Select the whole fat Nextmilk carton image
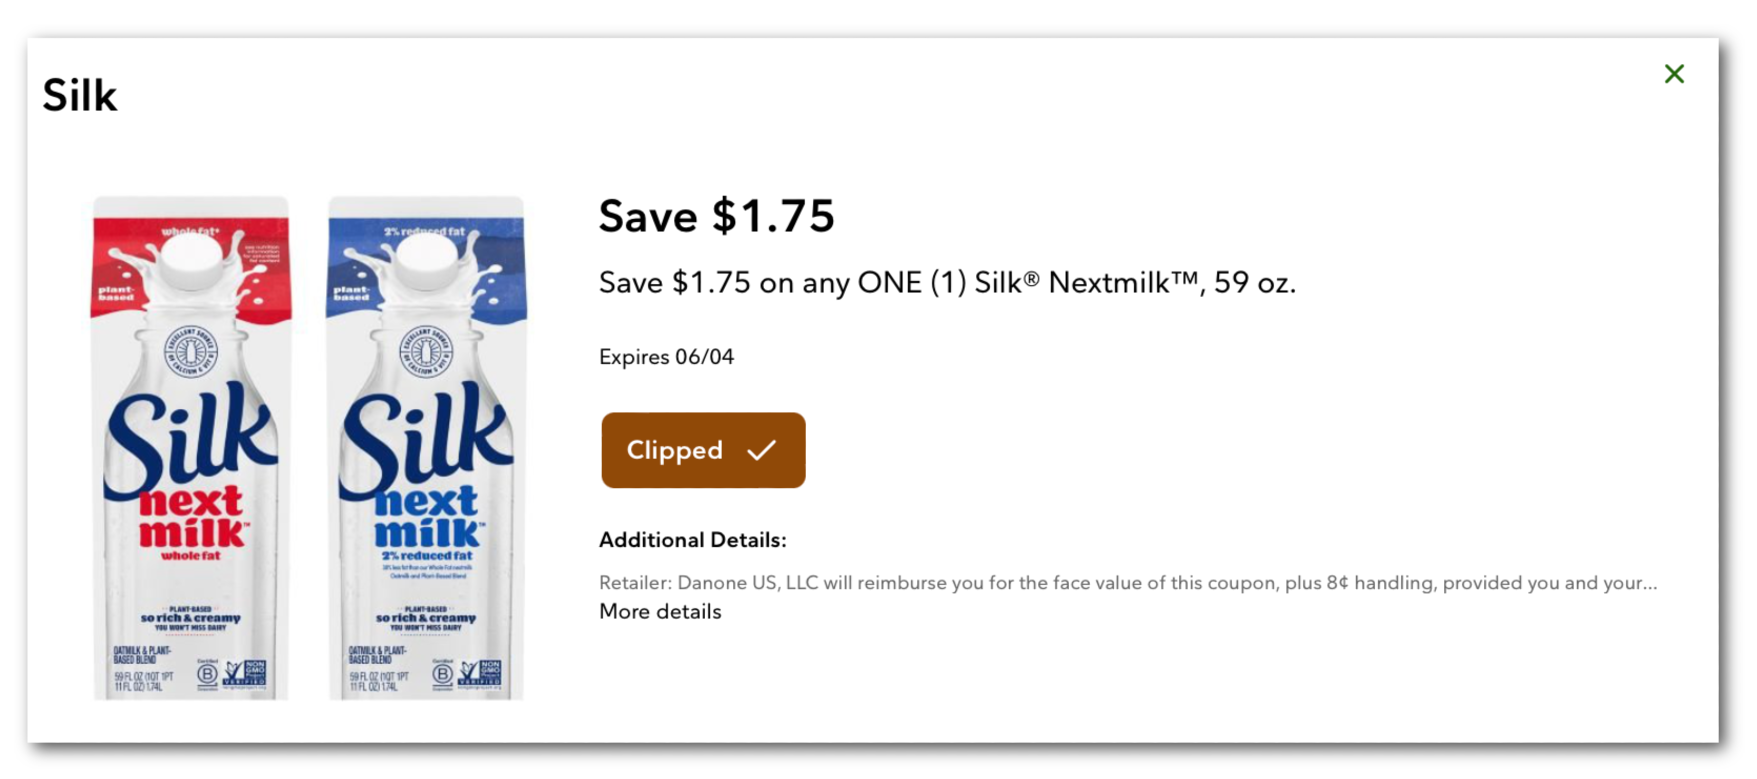The height and width of the screenshot is (779, 1757). tap(191, 447)
